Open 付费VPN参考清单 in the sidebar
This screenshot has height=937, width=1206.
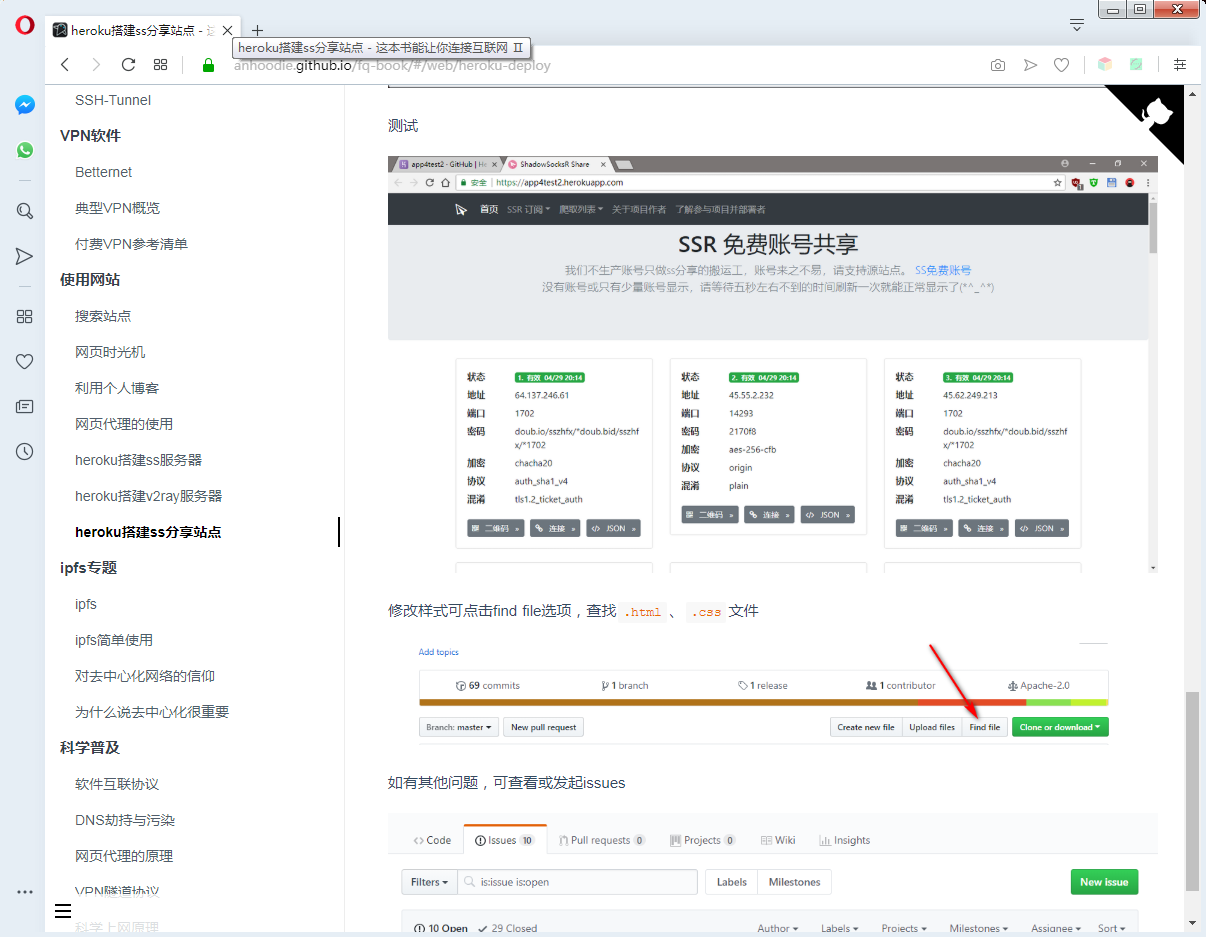131,244
